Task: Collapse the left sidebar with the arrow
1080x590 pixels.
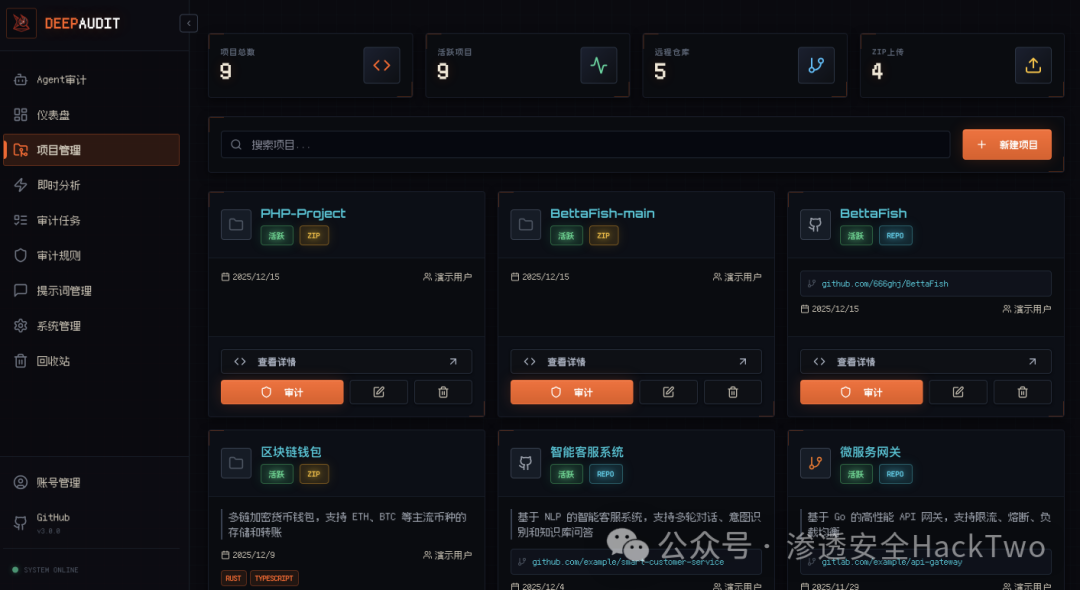Action: point(188,22)
